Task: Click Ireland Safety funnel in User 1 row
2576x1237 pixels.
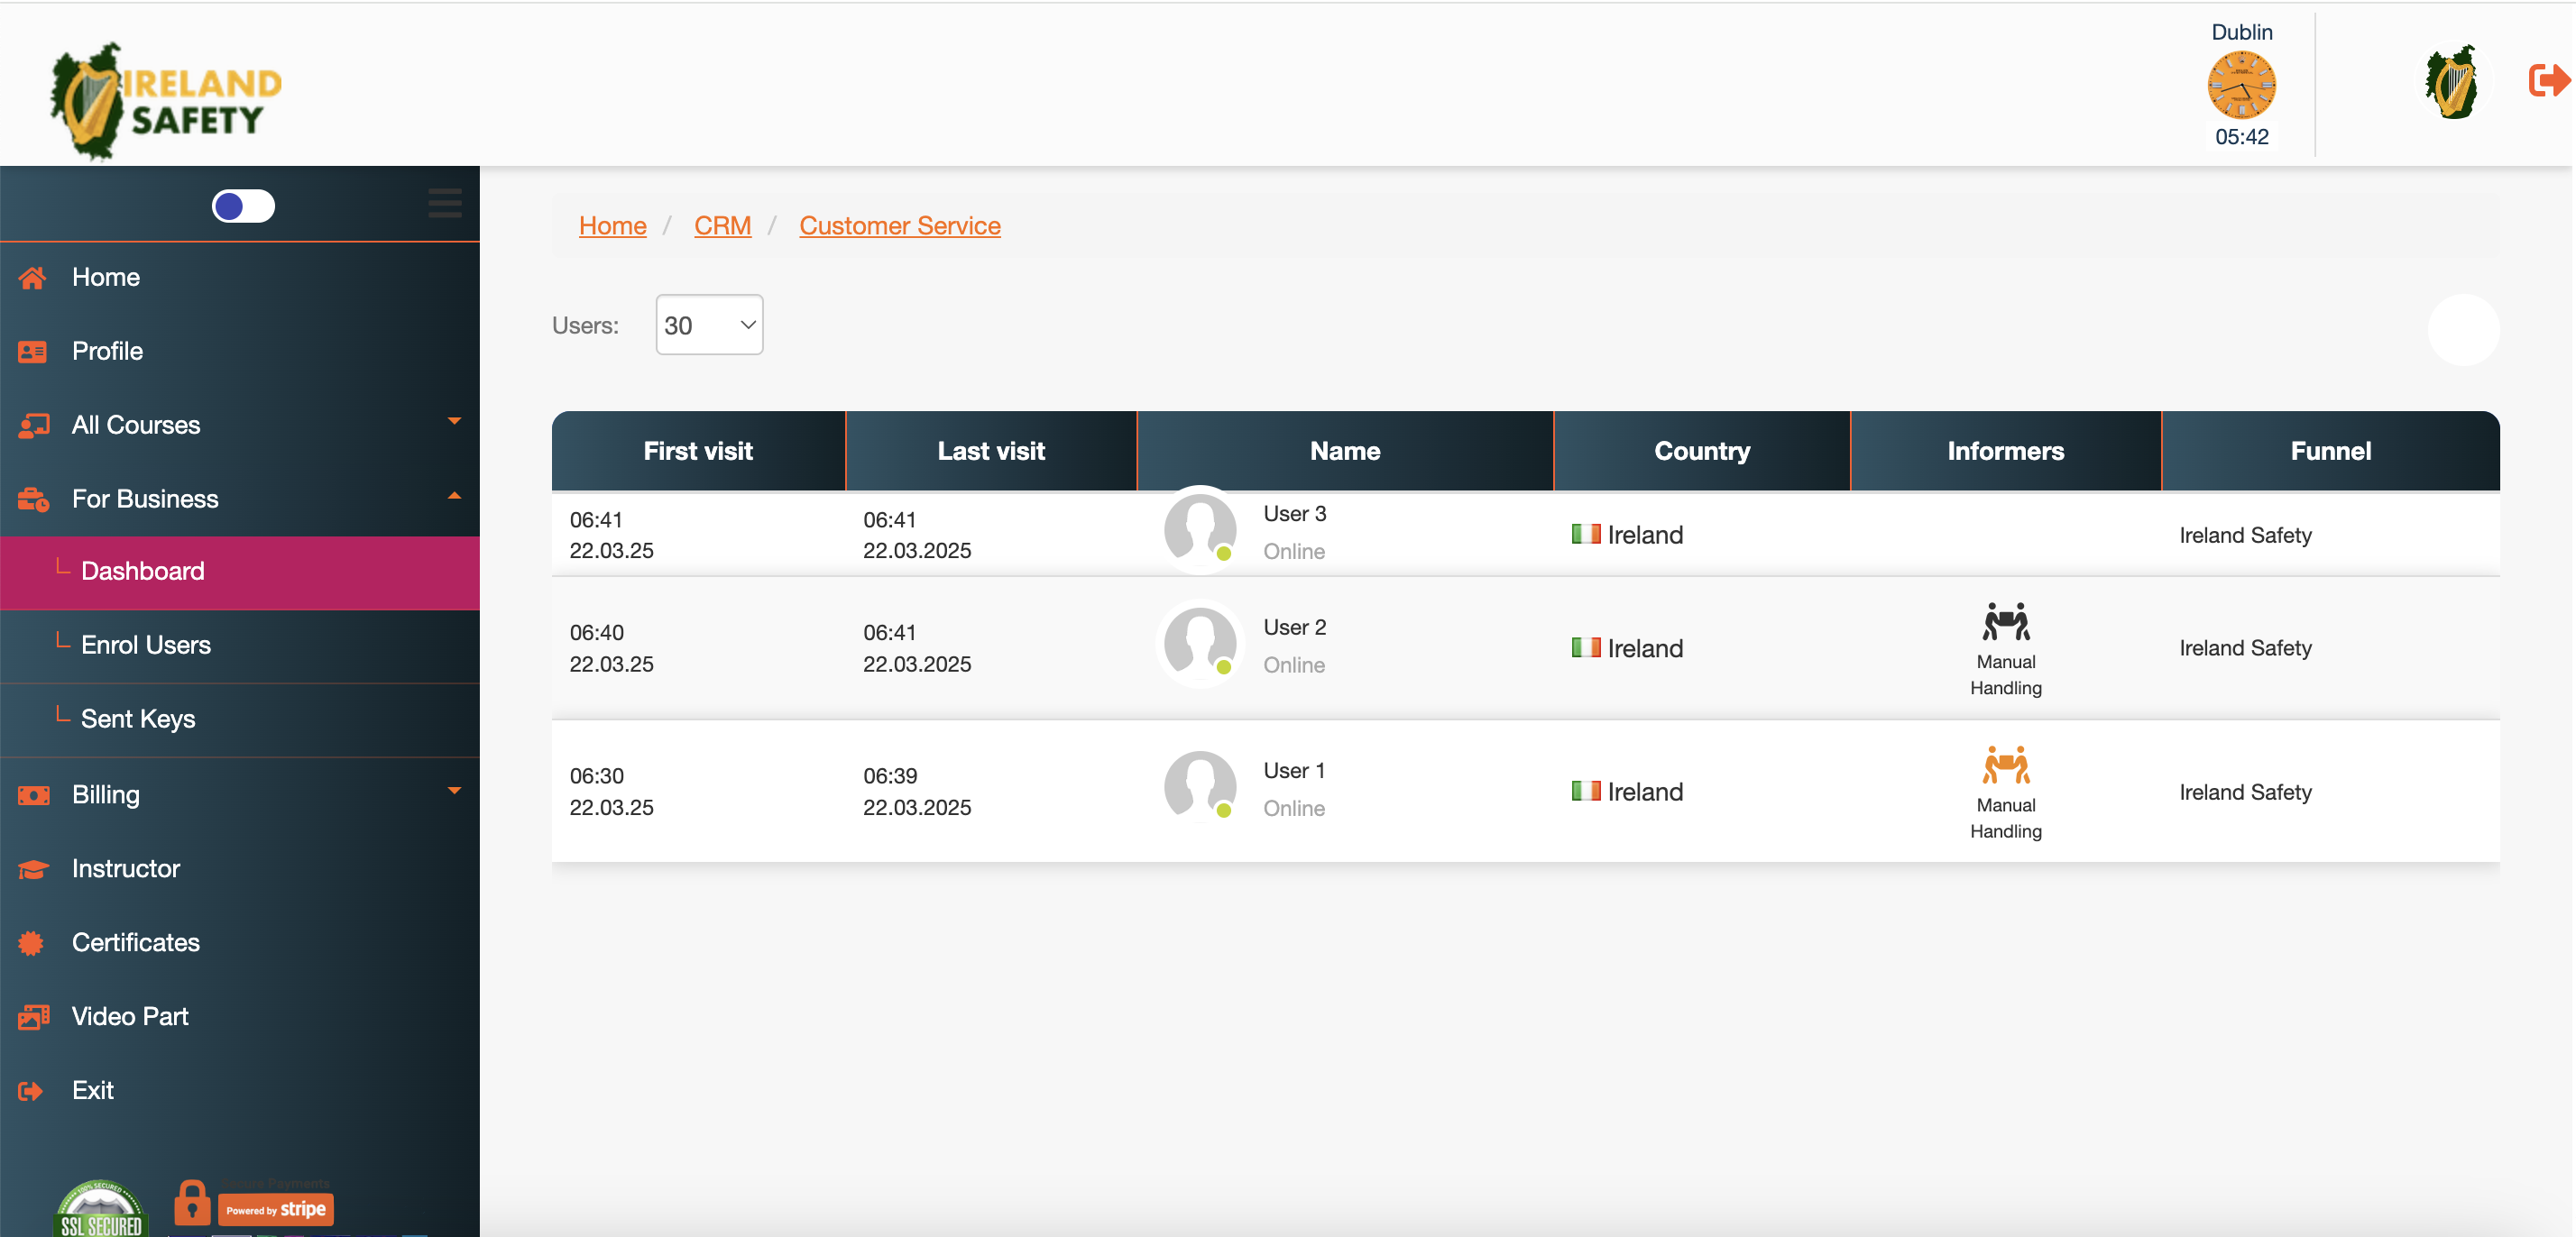Action: (2245, 792)
